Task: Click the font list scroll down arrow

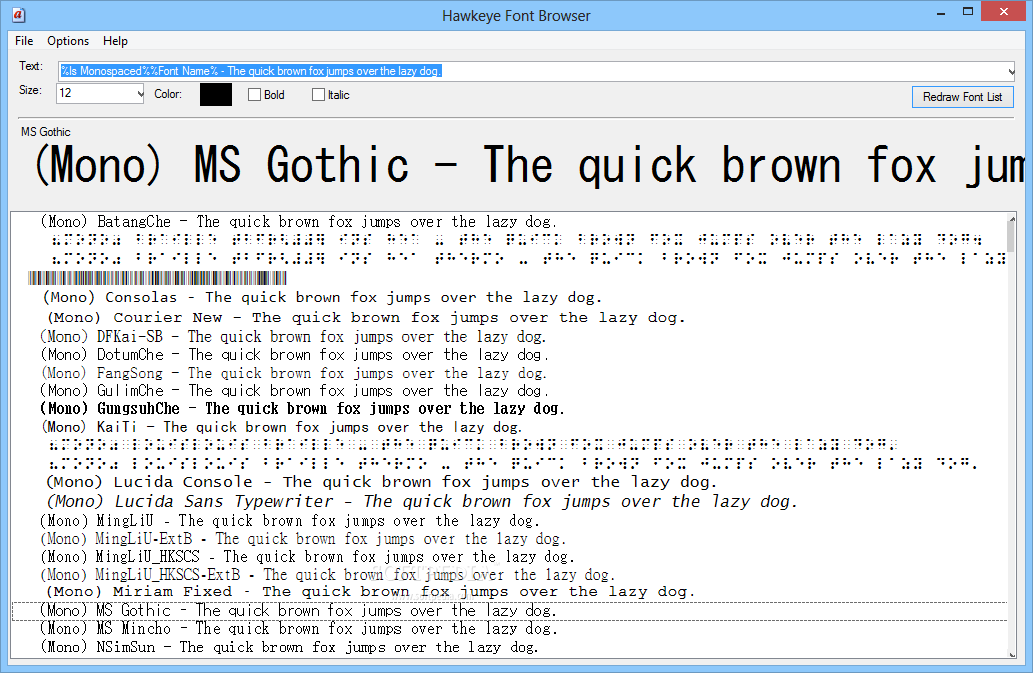Action: tap(1012, 654)
